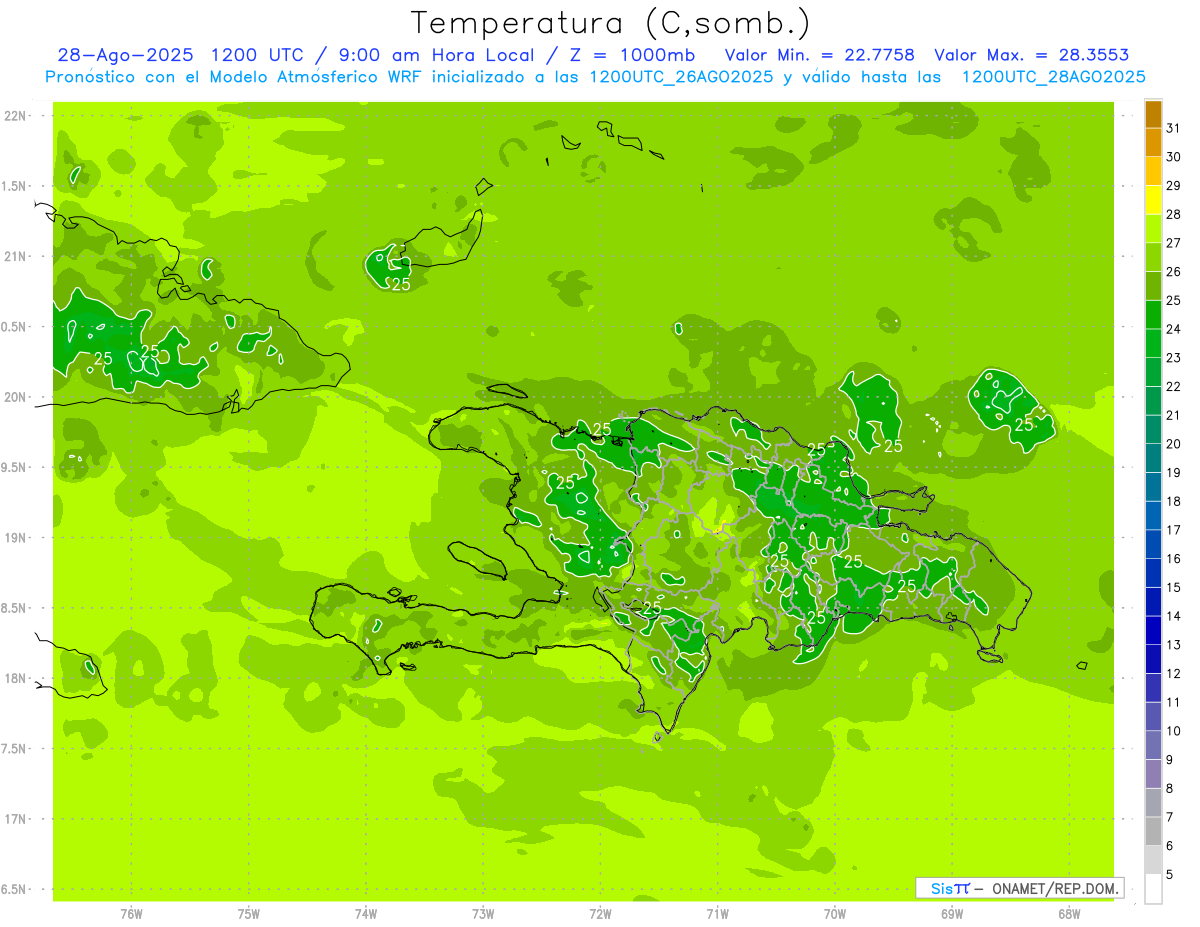Click the legend color band between 30 and 31
Screen dimensions: 1200x927
click(x=1153, y=143)
